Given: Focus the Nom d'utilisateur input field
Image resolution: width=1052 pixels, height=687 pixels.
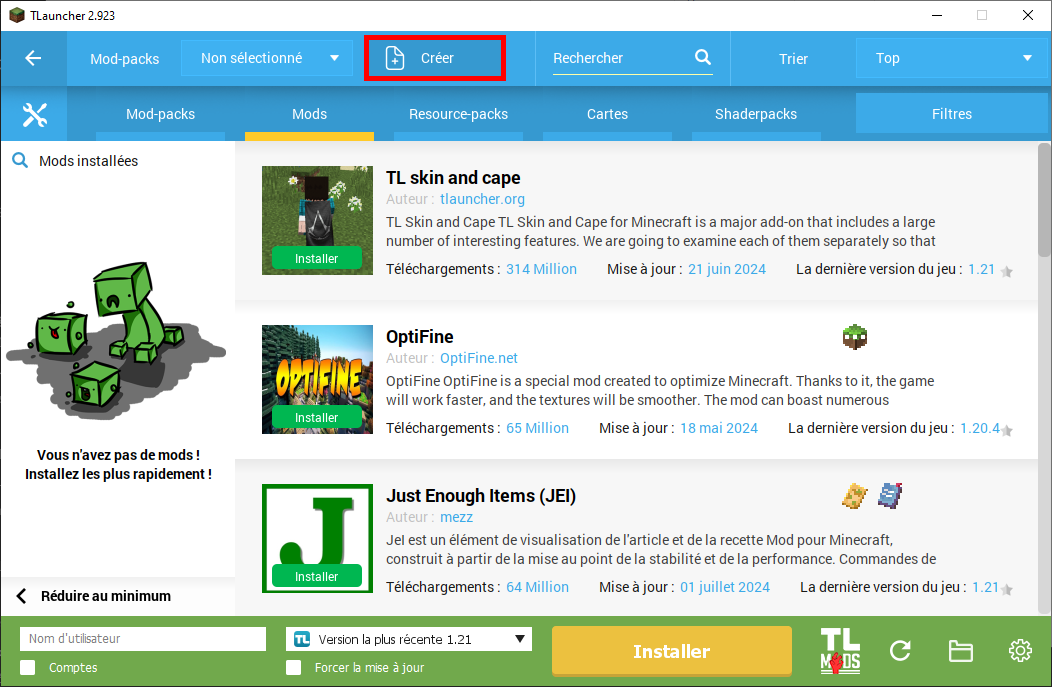Looking at the screenshot, I should pyautogui.click(x=143, y=639).
